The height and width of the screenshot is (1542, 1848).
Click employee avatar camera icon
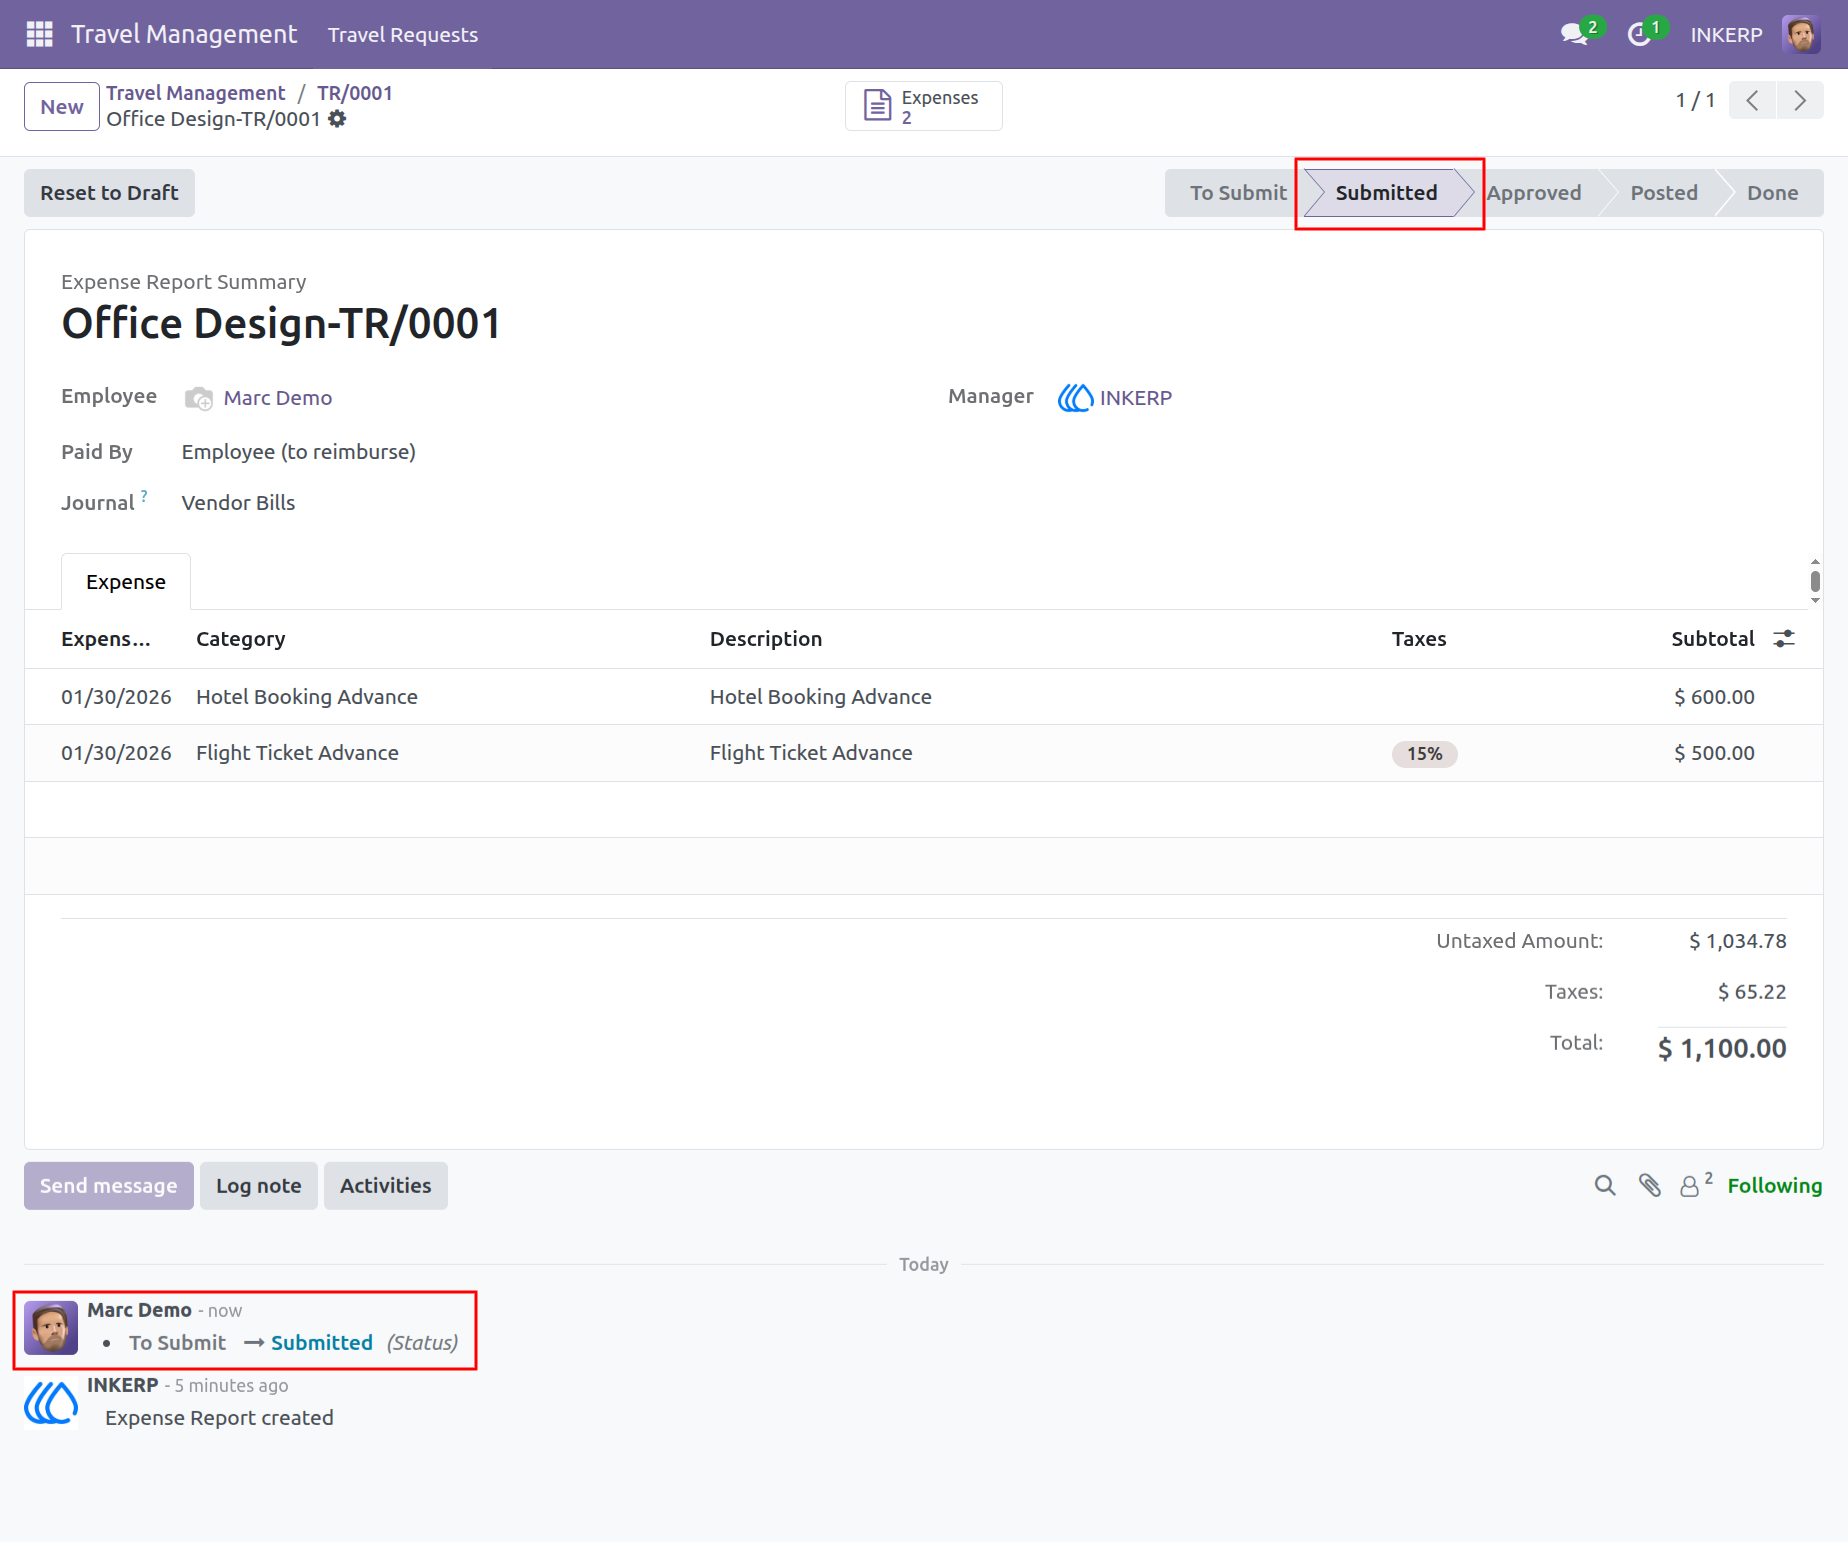pyautogui.click(x=199, y=398)
